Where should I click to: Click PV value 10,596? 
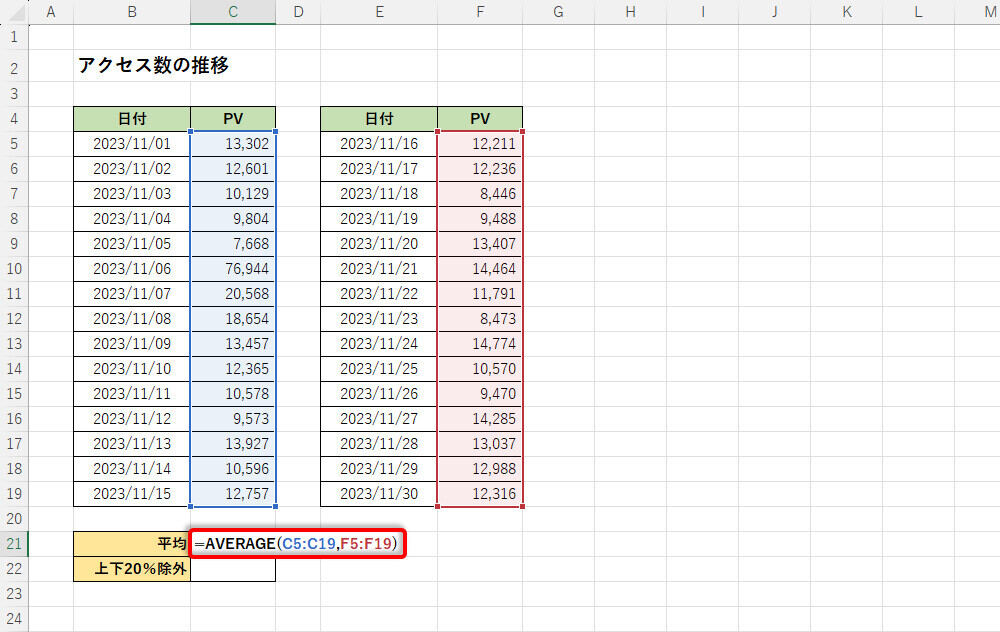coord(233,469)
